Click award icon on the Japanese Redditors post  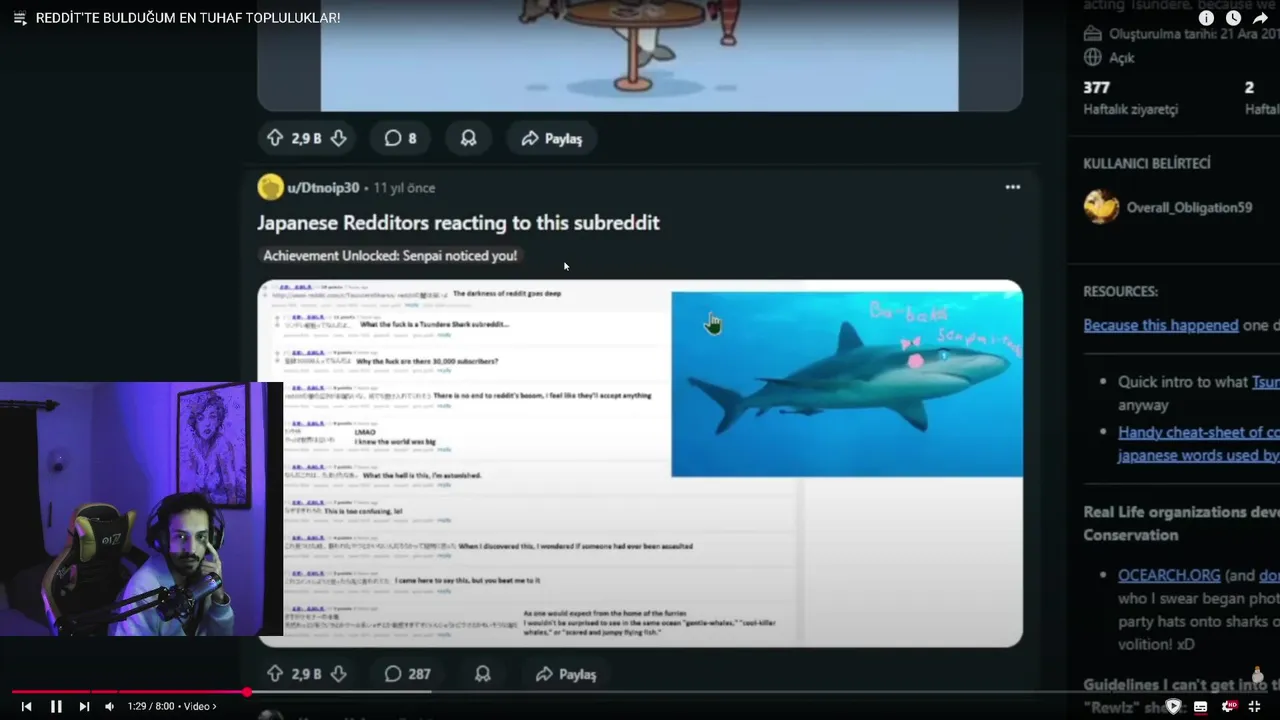tap(482, 674)
